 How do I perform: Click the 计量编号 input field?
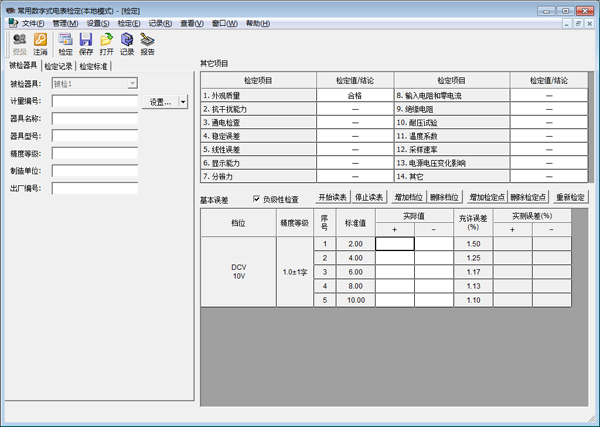click(94, 101)
